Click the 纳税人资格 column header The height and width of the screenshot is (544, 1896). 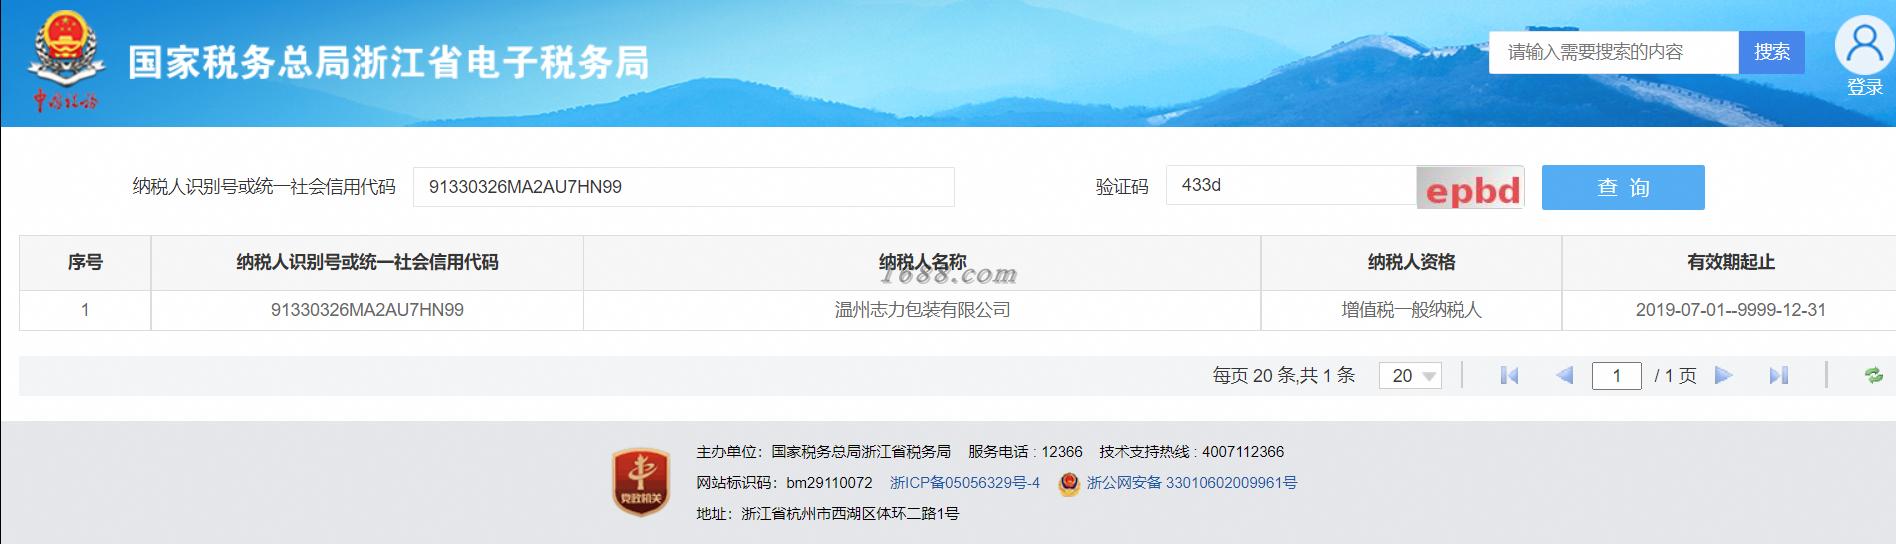pos(1411,262)
